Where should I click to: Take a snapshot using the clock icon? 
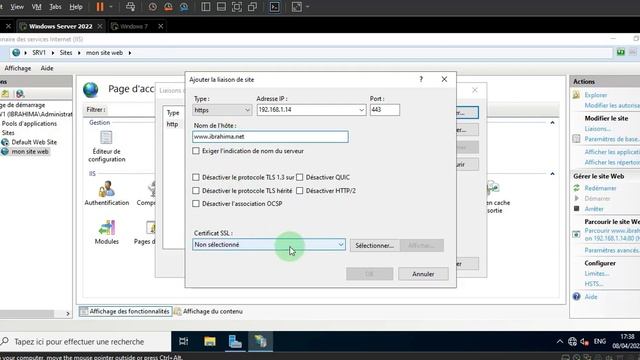click(153, 7)
